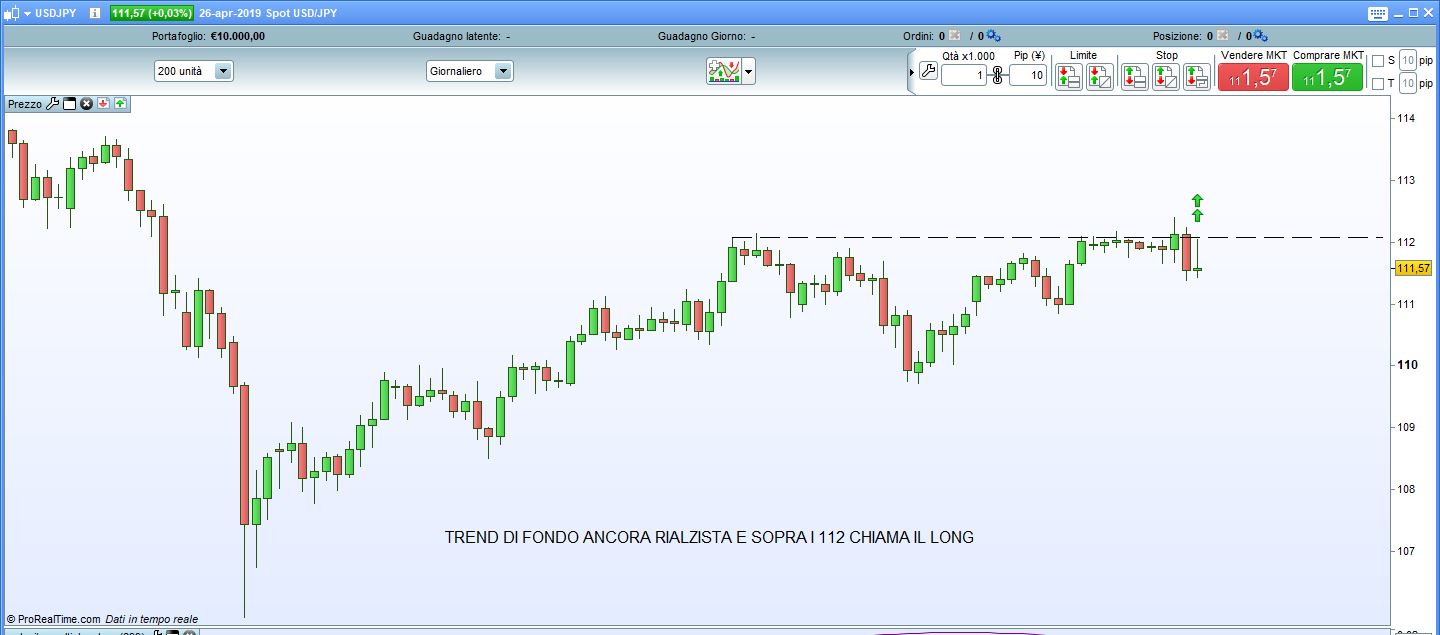Open the Giornaliero timeframe dropdown
Screen dimensions: 1440x635
point(503,71)
